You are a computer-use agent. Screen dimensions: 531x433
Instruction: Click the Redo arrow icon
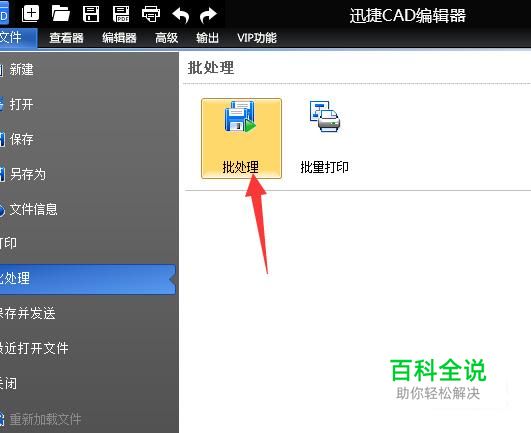(208, 15)
